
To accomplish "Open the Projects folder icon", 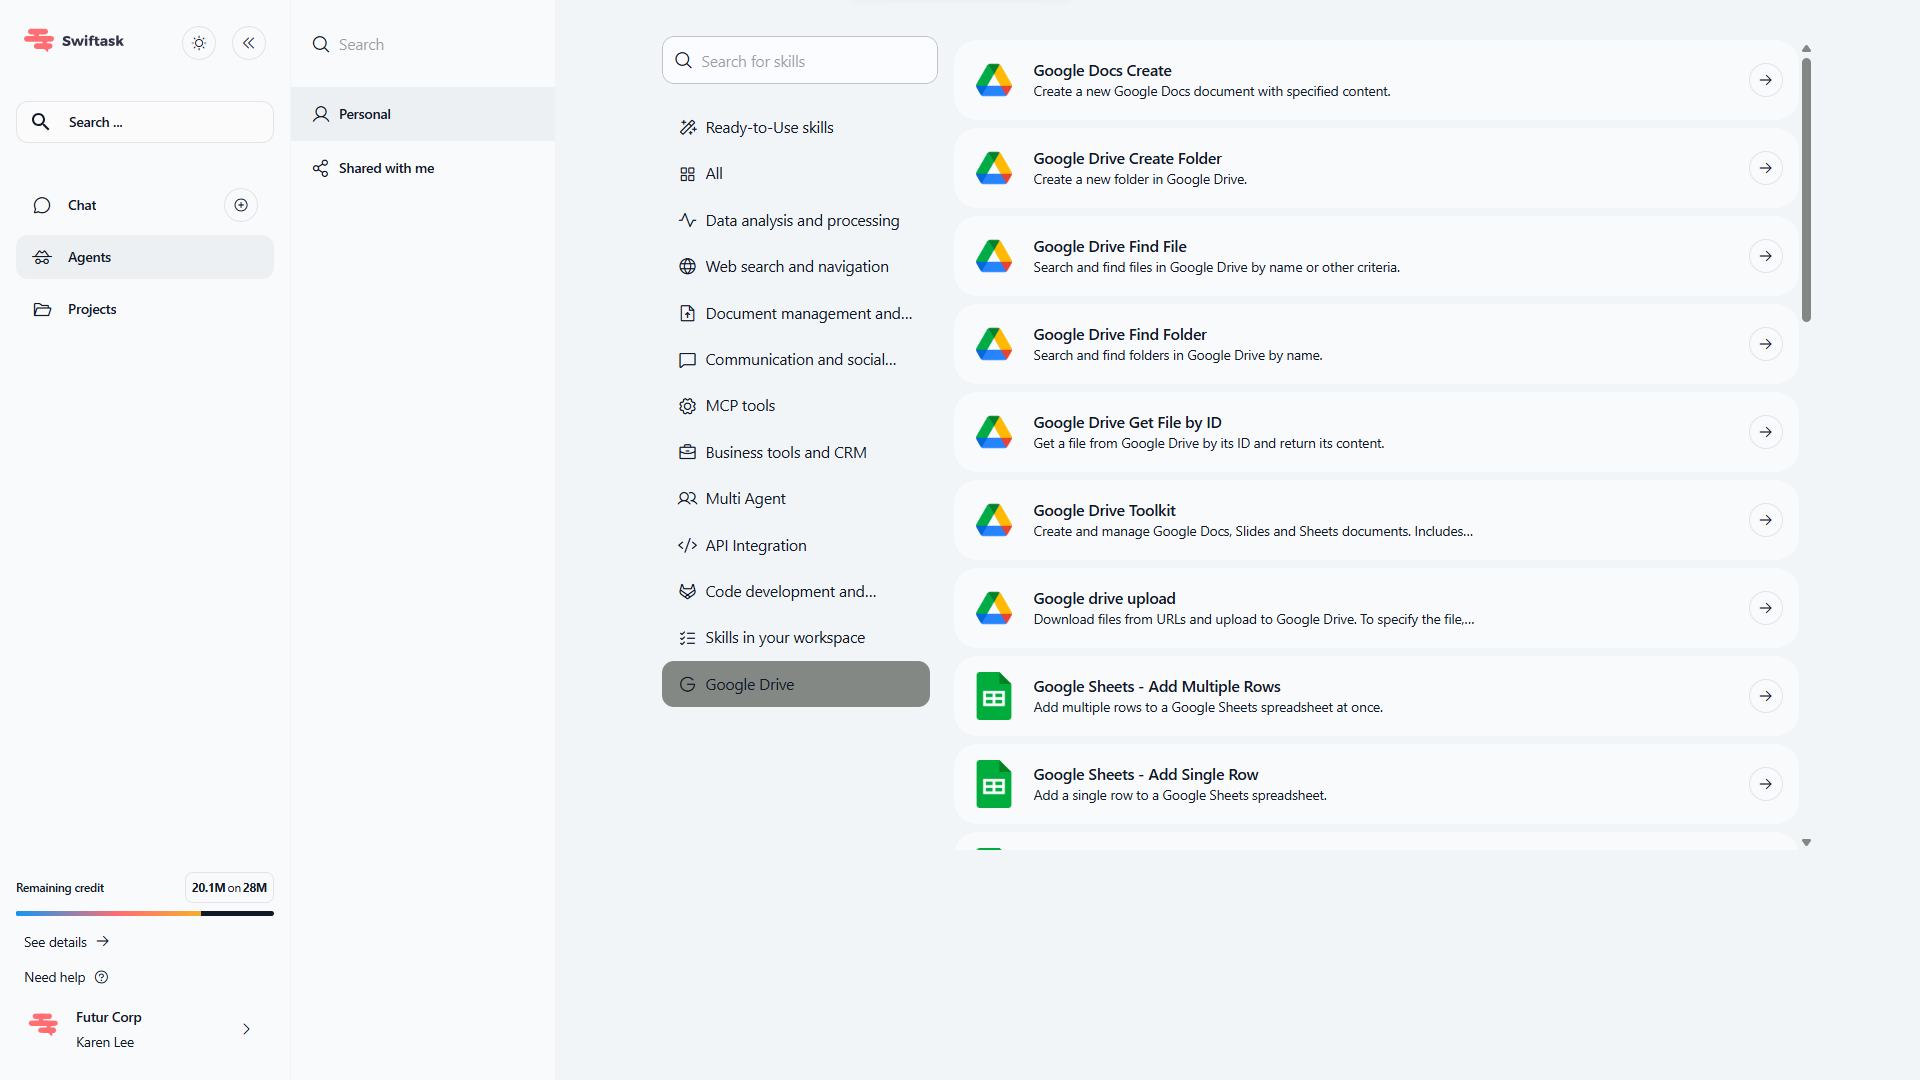I will click(42, 309).
